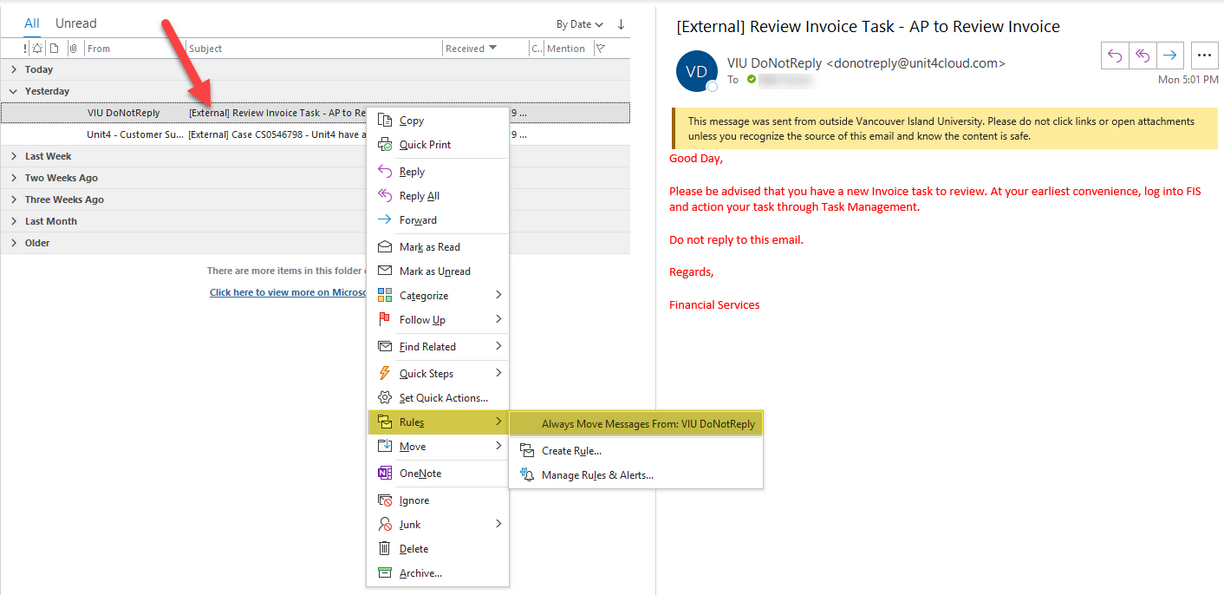Select the Reply arrow icon in reading pane
This screenshot has height=595, width=1224.
[1114, 55]
